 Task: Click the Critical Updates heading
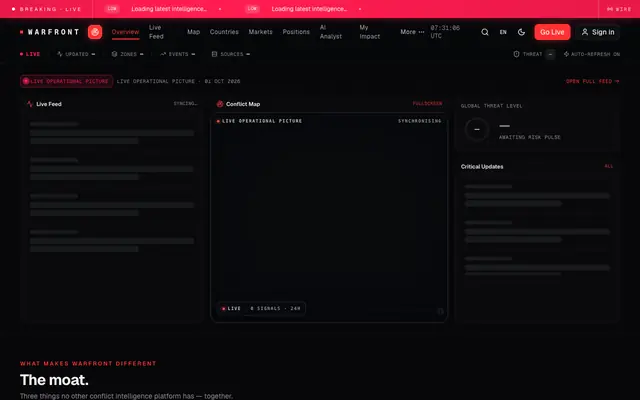point(482,167)
